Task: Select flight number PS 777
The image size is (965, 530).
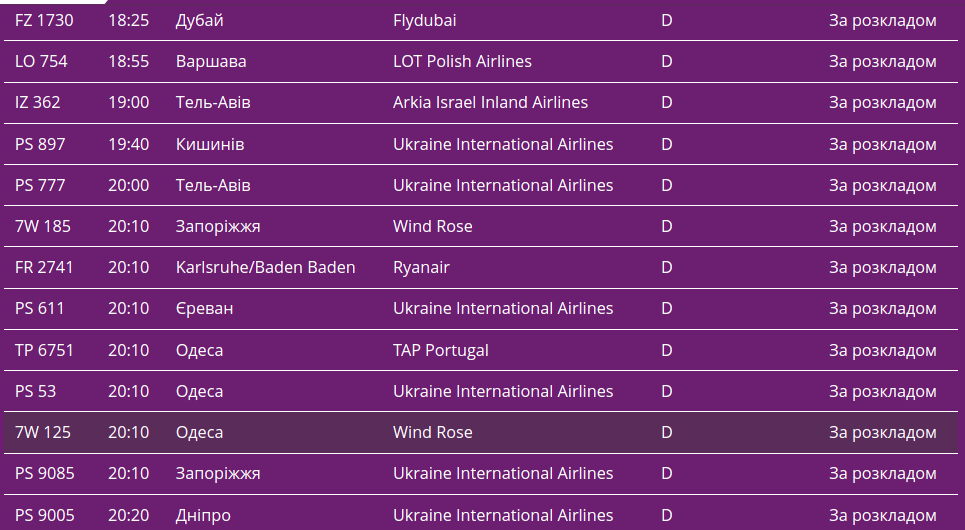Action: click(x=40, y=185)
